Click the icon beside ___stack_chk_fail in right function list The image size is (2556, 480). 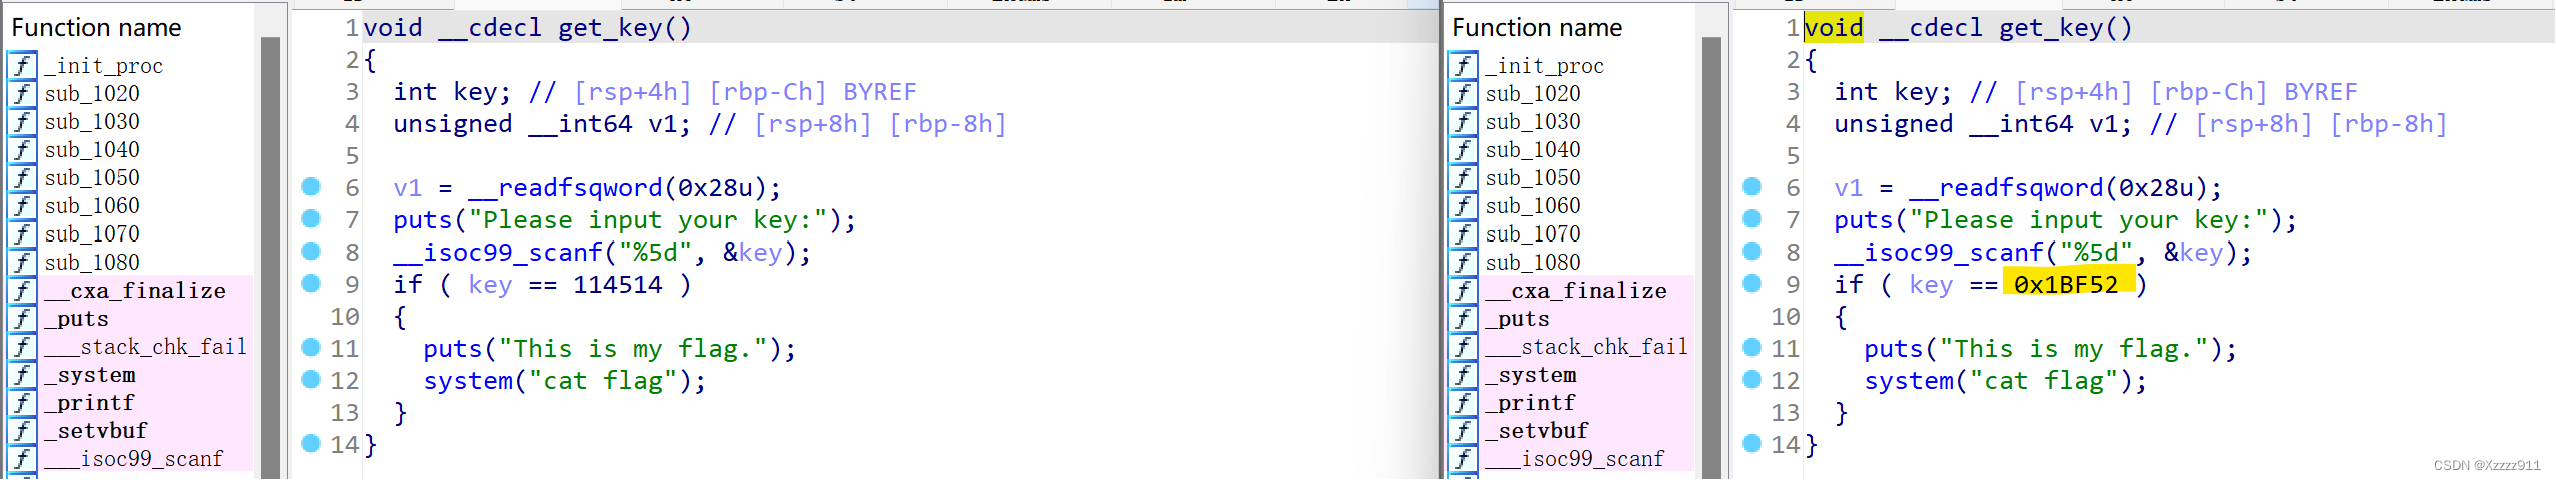1463,347
